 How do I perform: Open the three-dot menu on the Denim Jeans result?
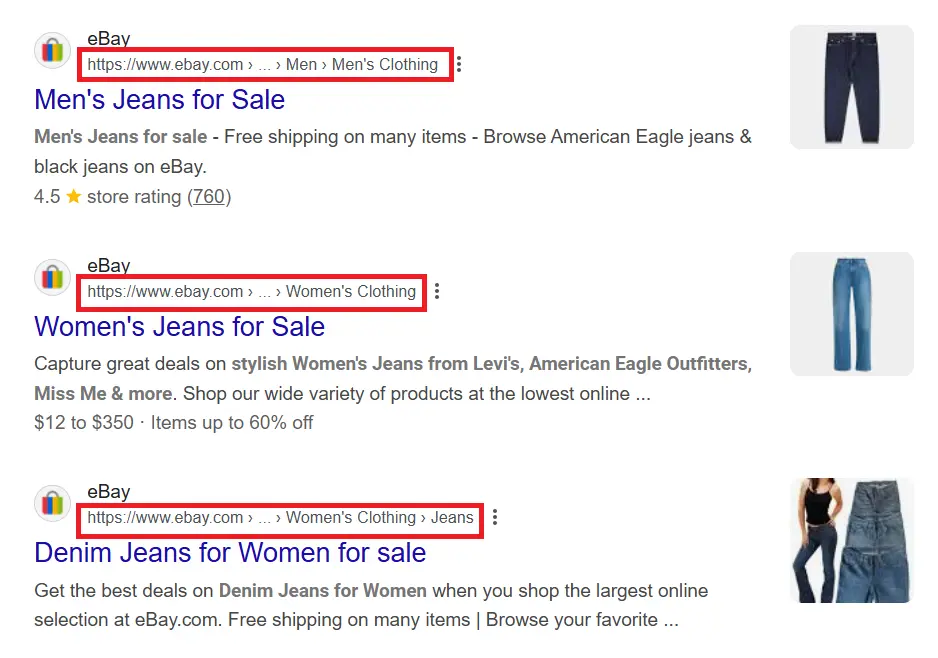[495, 517]
